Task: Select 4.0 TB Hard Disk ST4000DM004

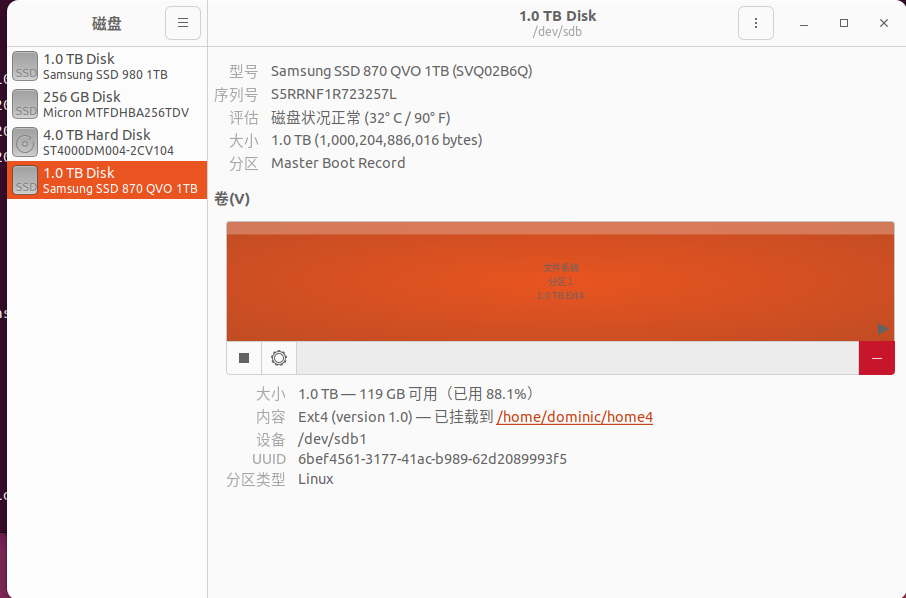Action: point(107,142)
